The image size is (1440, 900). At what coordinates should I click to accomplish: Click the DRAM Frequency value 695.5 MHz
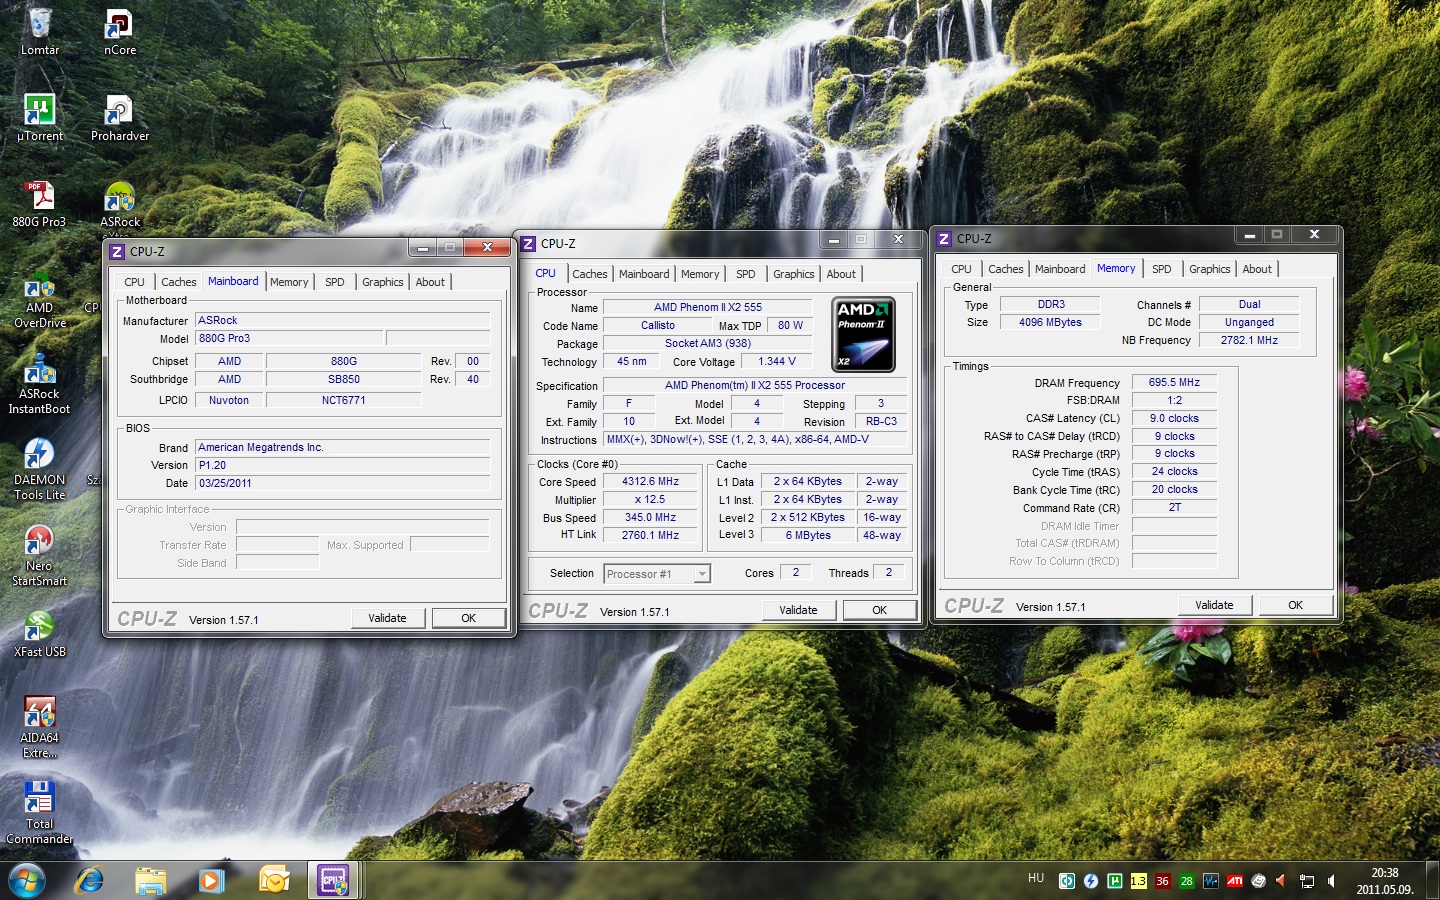point(1174,383)
